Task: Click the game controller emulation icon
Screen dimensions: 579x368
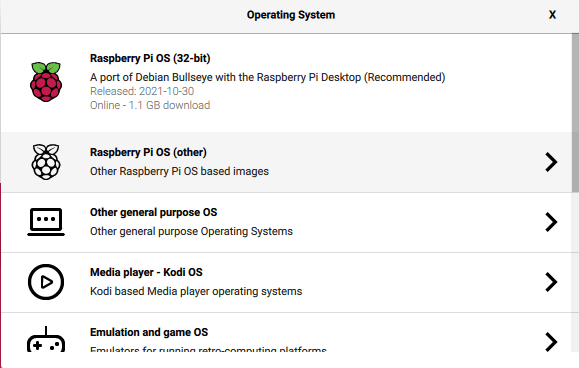Action: click(46, 339)
